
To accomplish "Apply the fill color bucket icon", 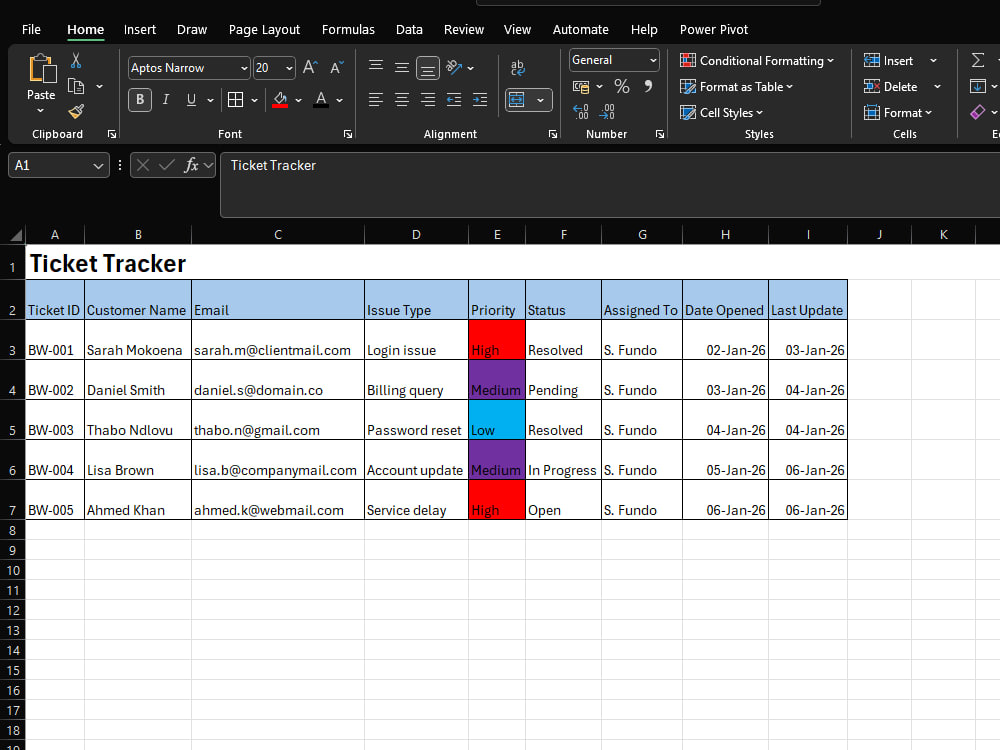I will pyautogui.click(x=280, y=99).
